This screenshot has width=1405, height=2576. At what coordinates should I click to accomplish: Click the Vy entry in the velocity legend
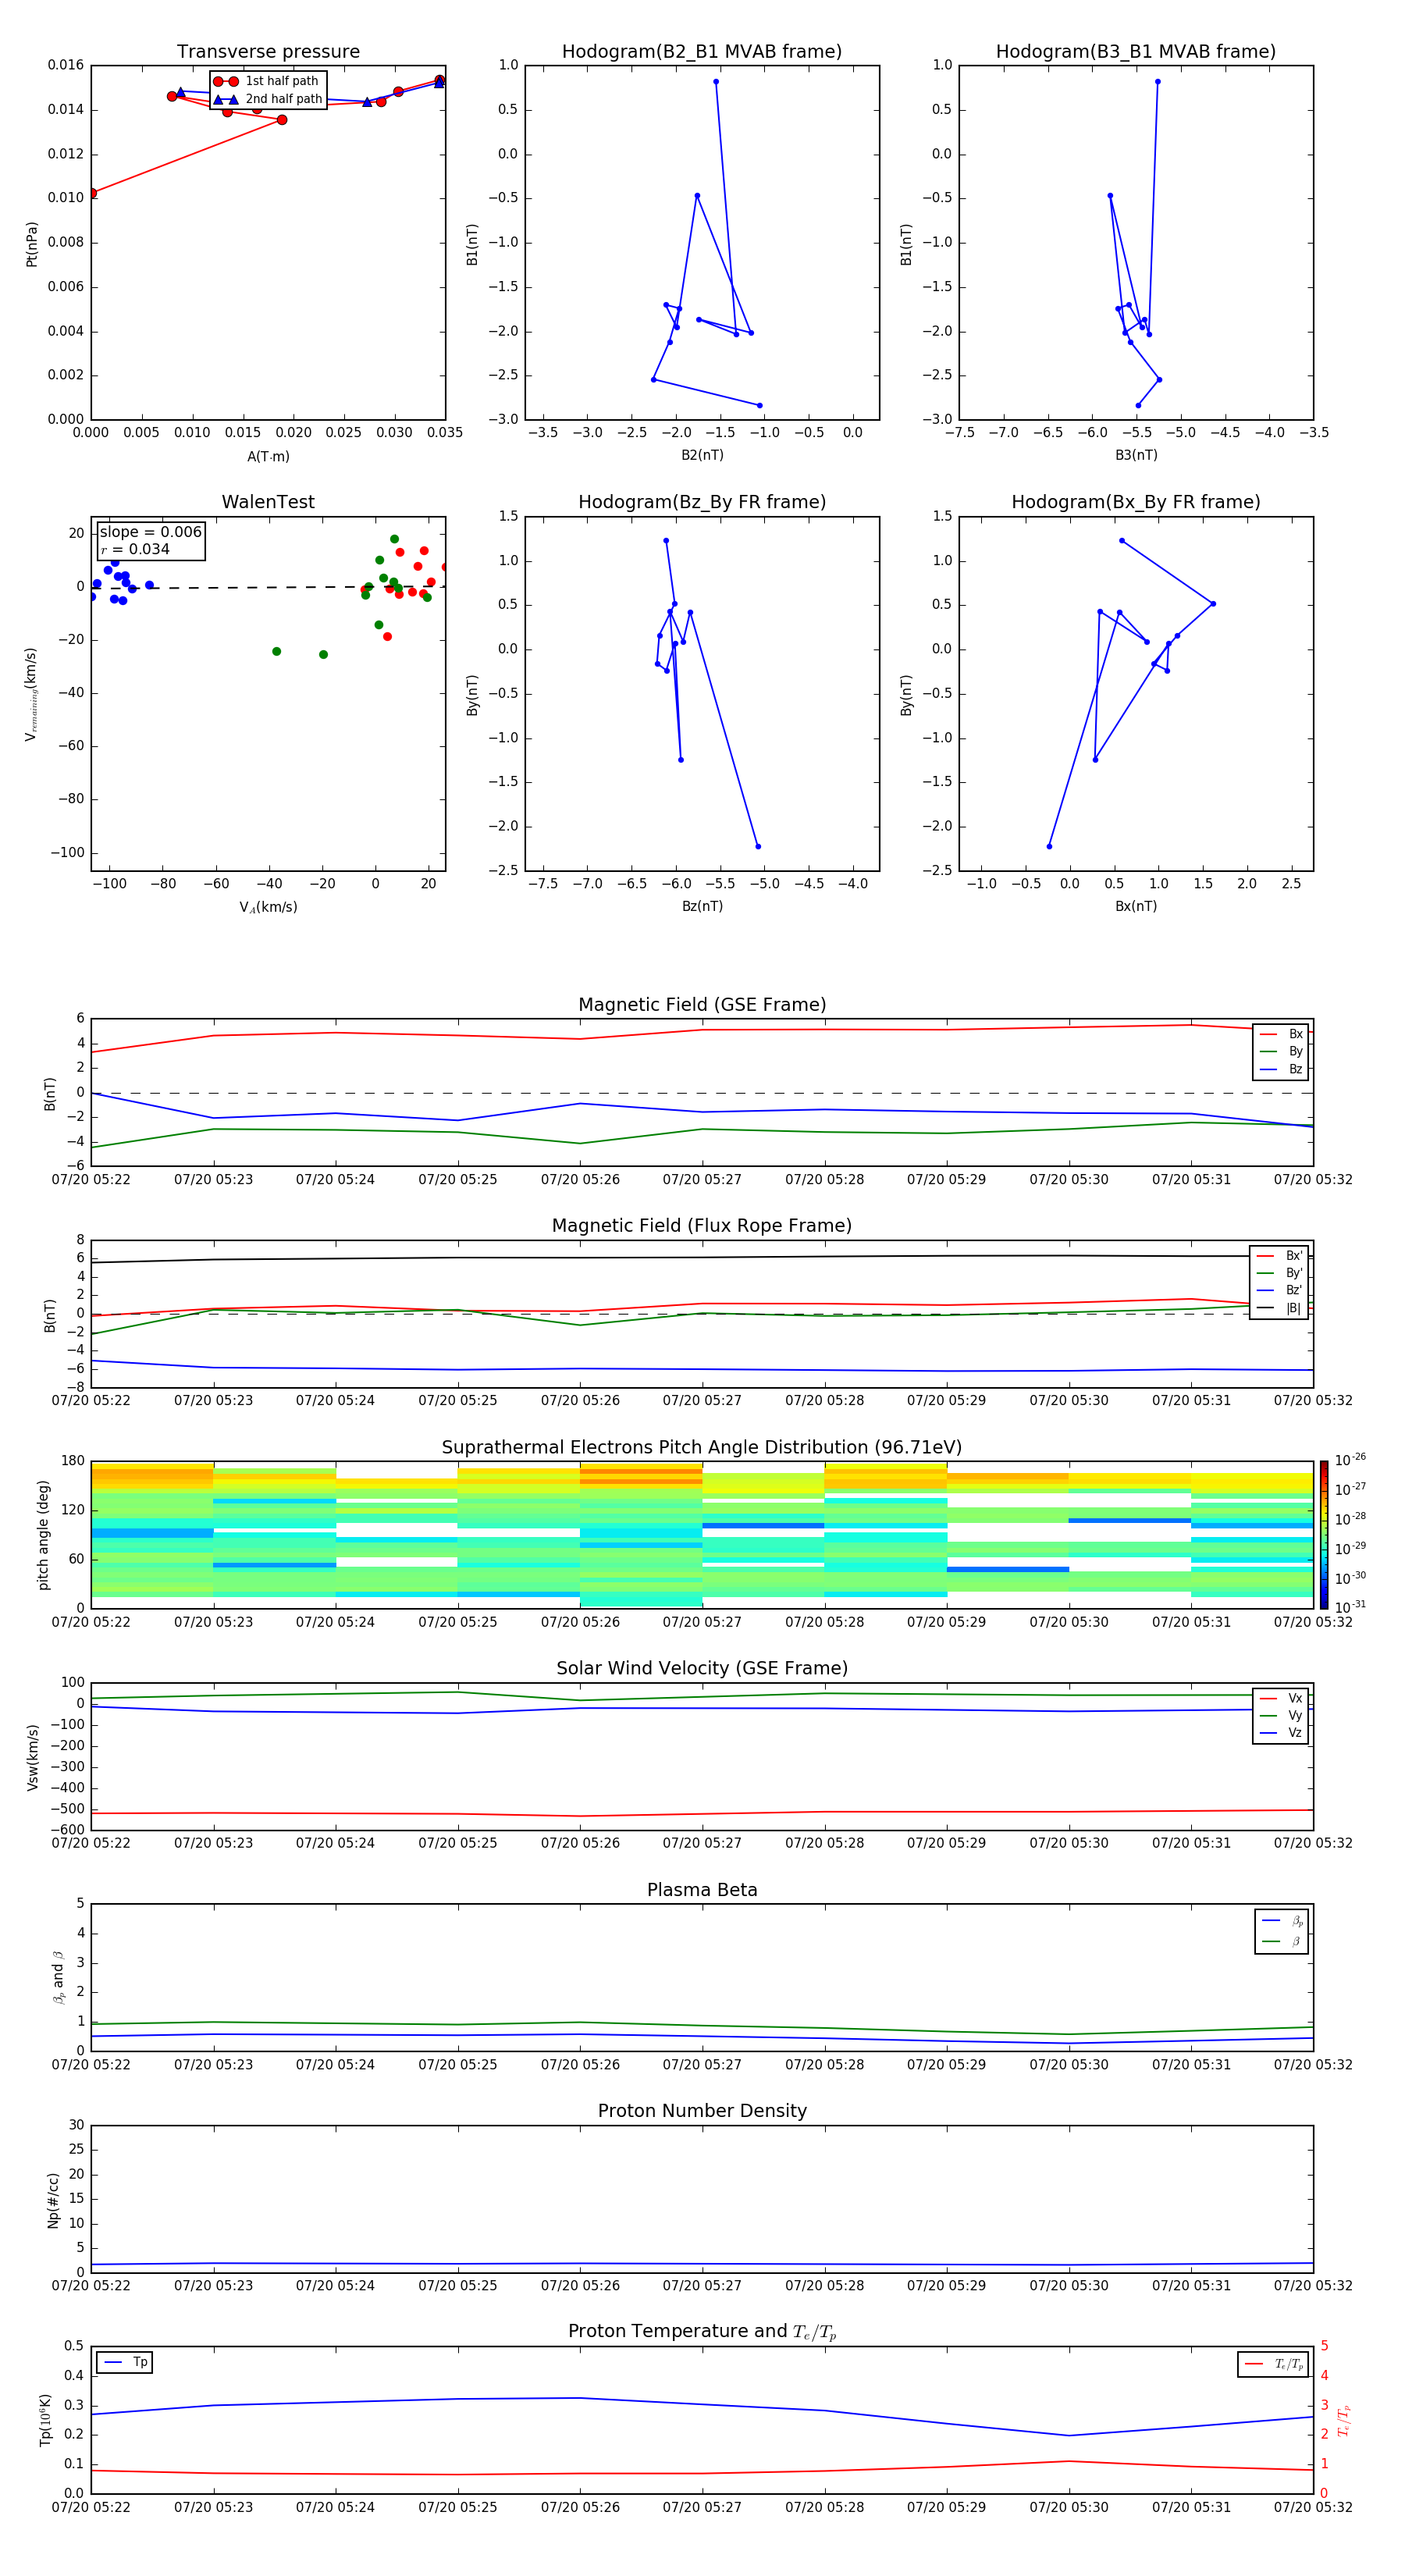pyautogui.click(x=1281, y=1716)
